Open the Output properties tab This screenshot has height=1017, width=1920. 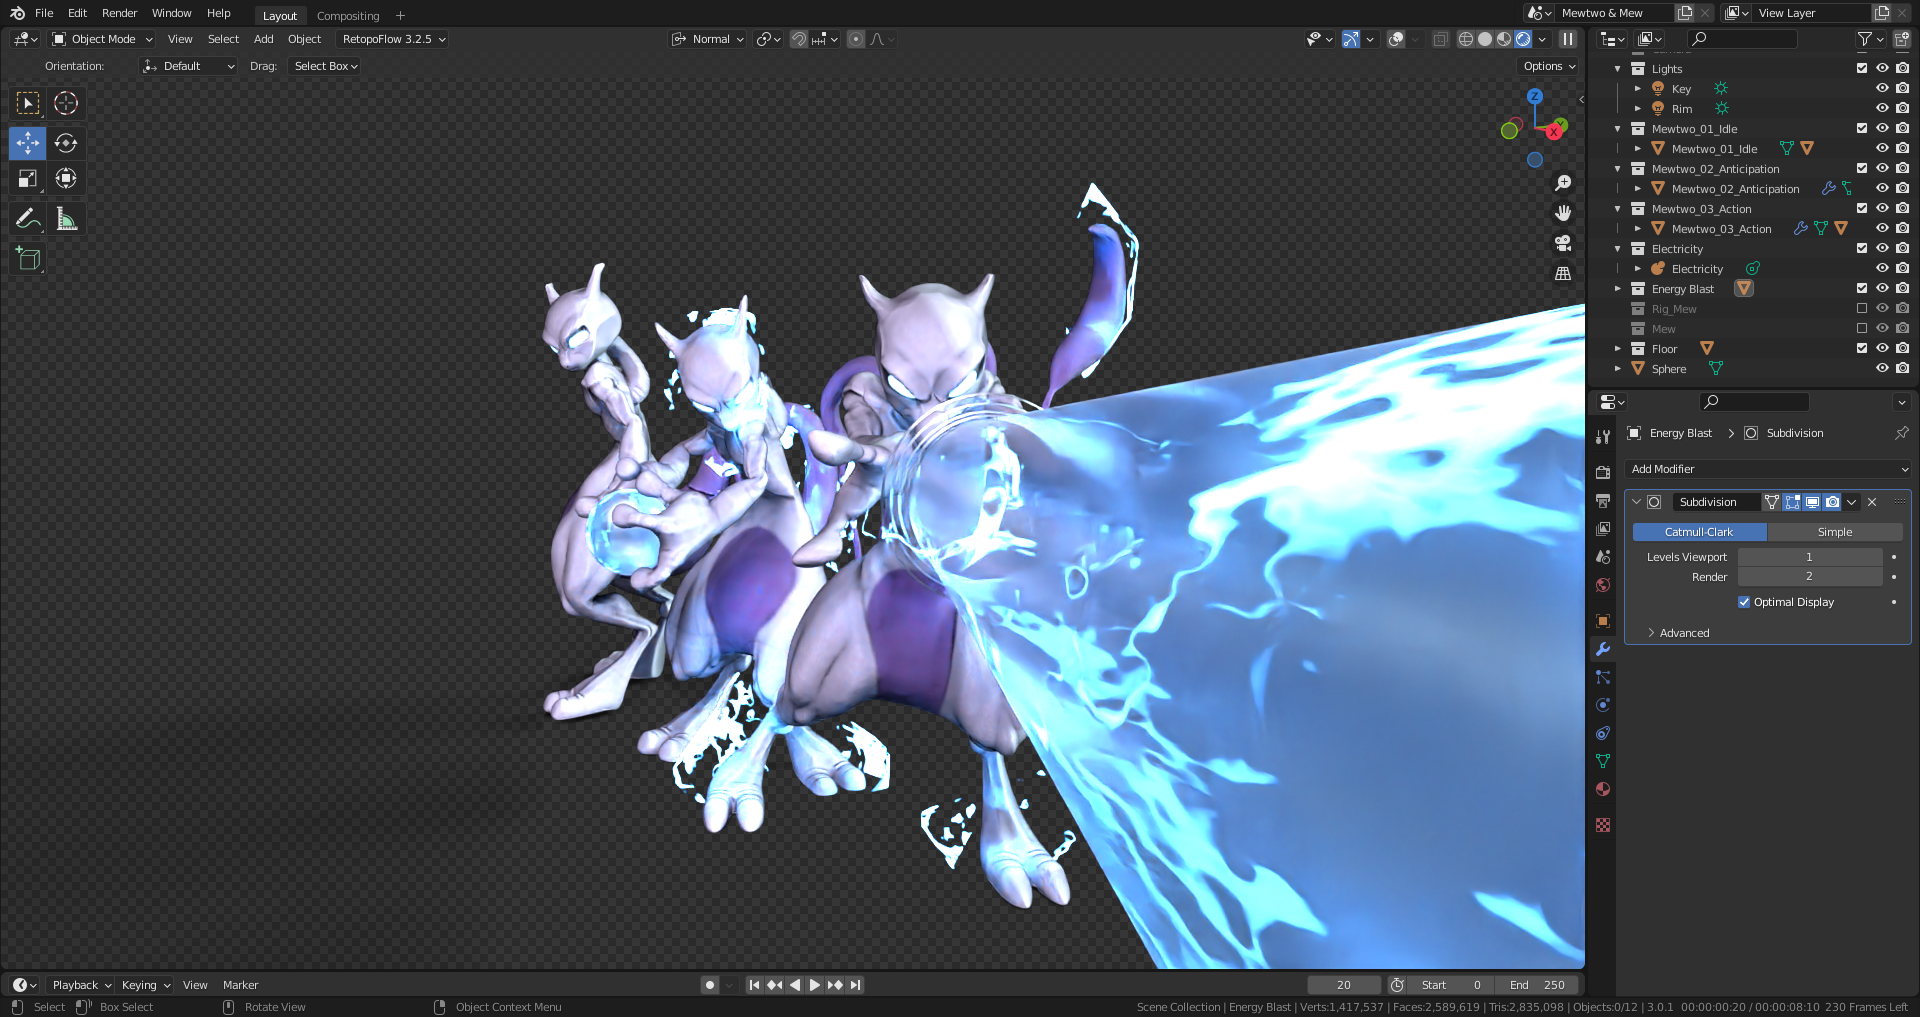pos(1603,500)
